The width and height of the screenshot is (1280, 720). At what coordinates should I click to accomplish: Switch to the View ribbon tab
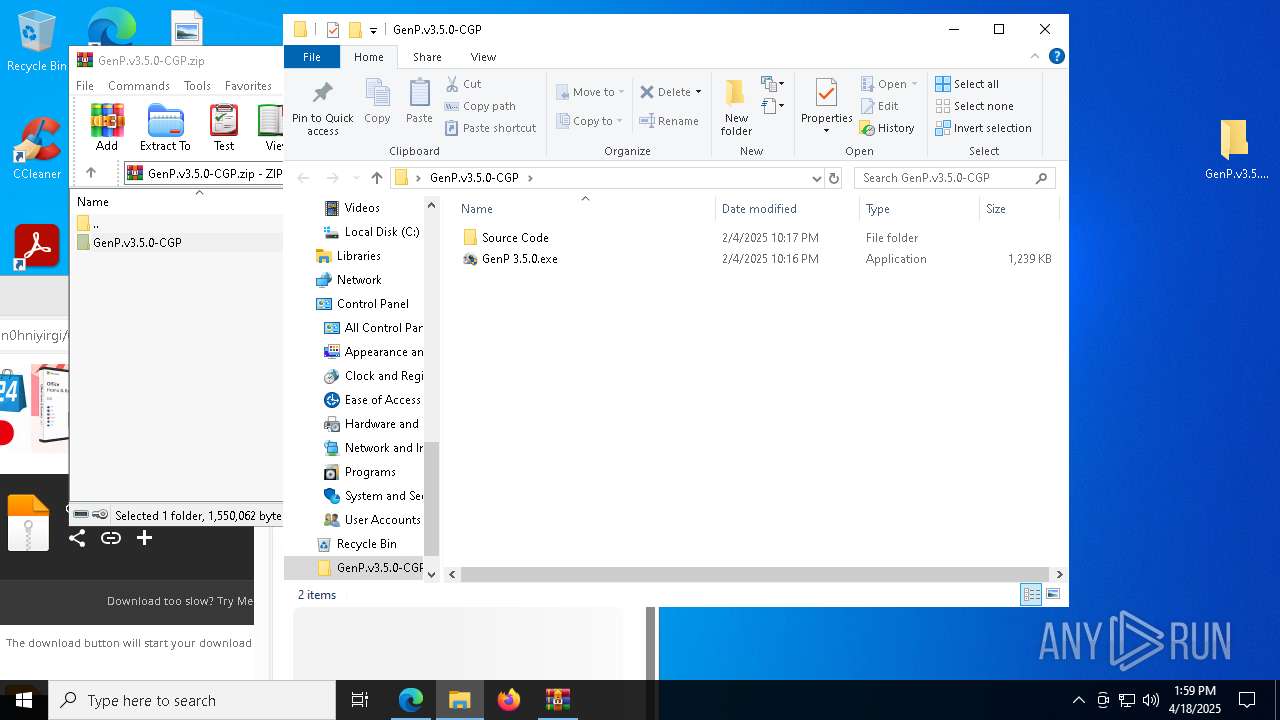pos(483,57)
